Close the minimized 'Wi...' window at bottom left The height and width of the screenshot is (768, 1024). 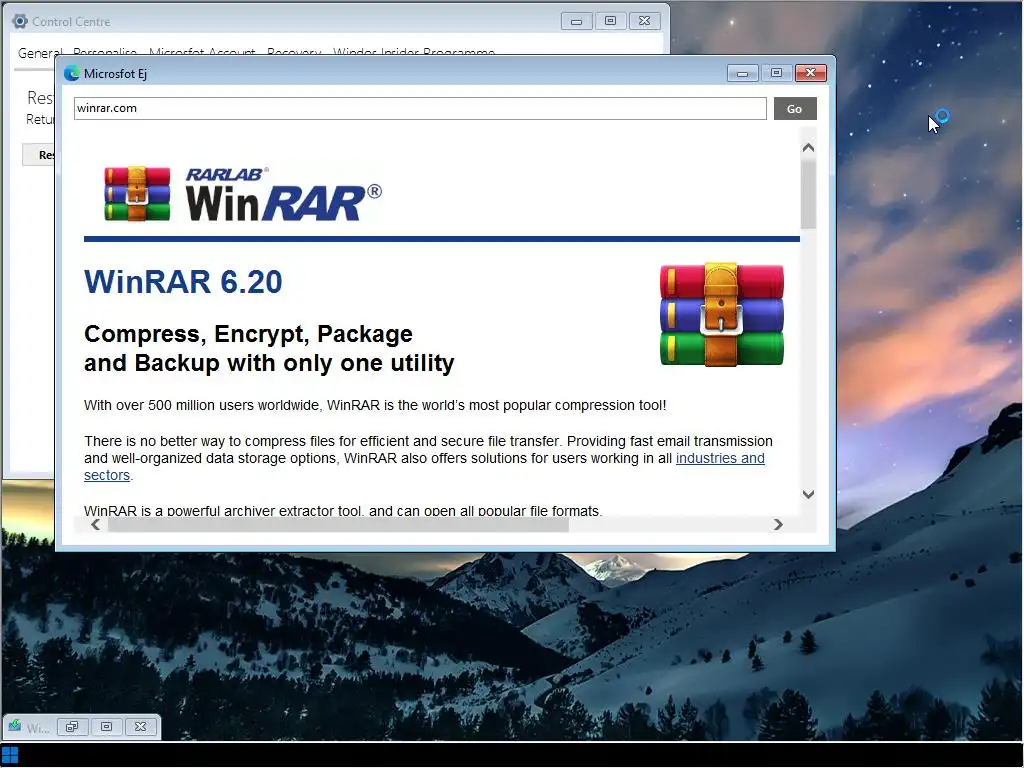tap(140, 727)
